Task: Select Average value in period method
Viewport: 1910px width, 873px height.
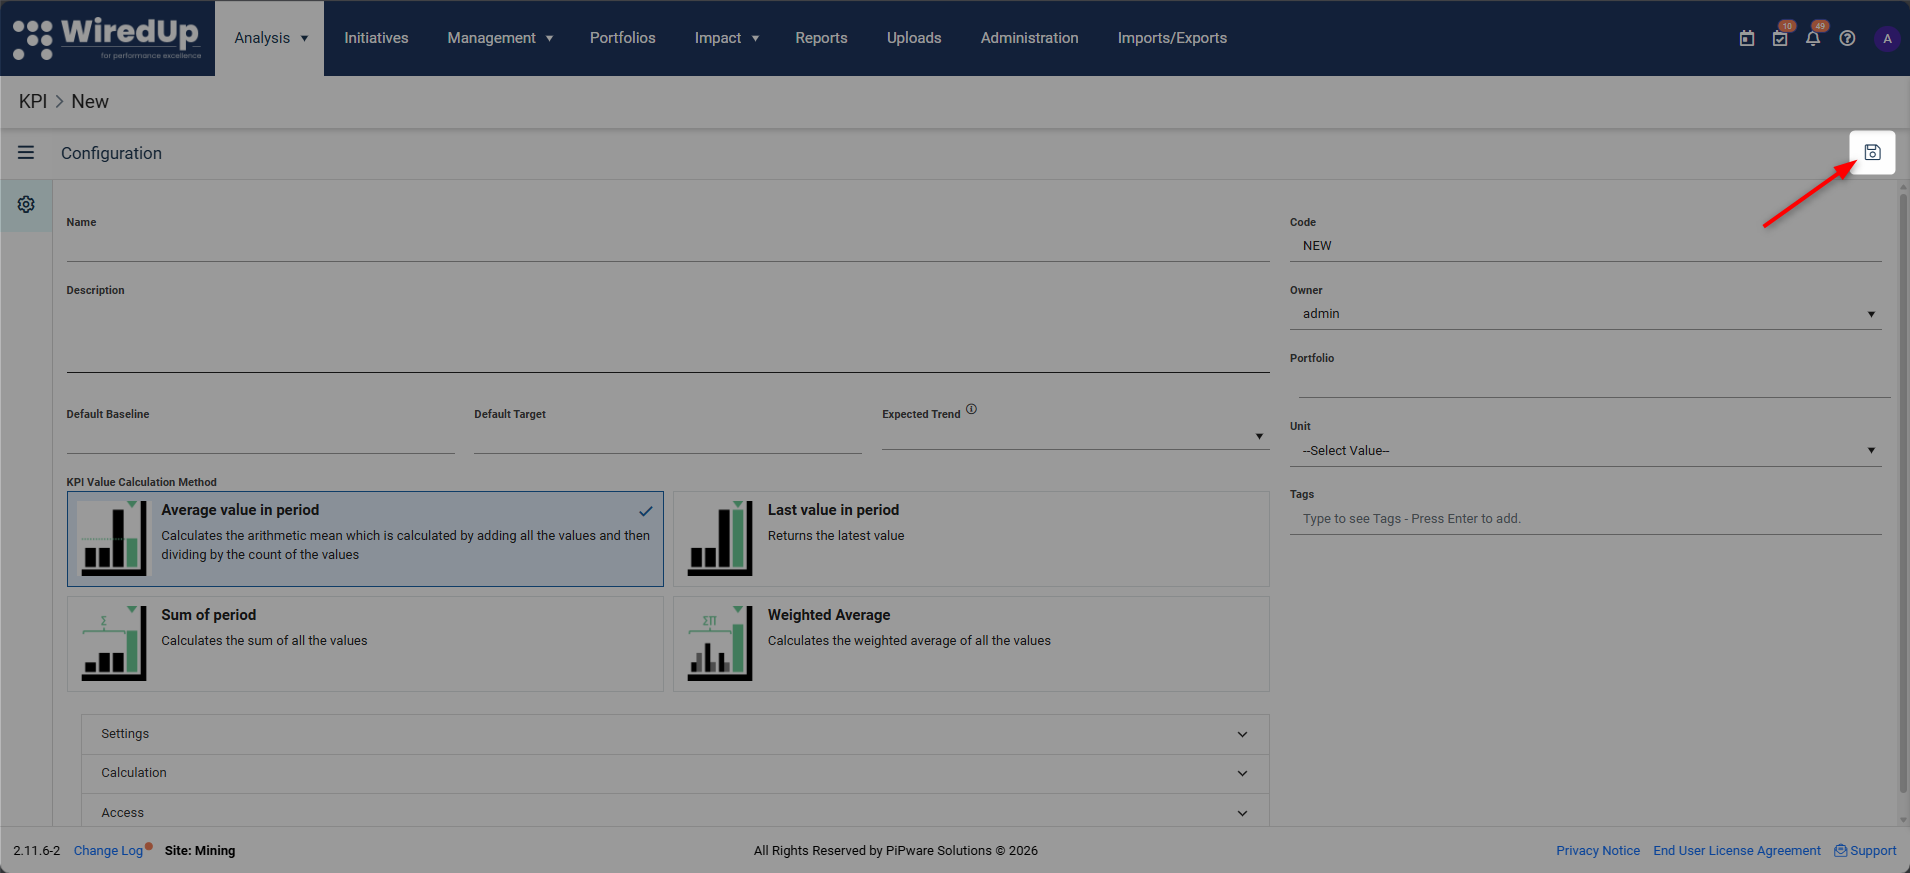Action: [x=365, y=539]
